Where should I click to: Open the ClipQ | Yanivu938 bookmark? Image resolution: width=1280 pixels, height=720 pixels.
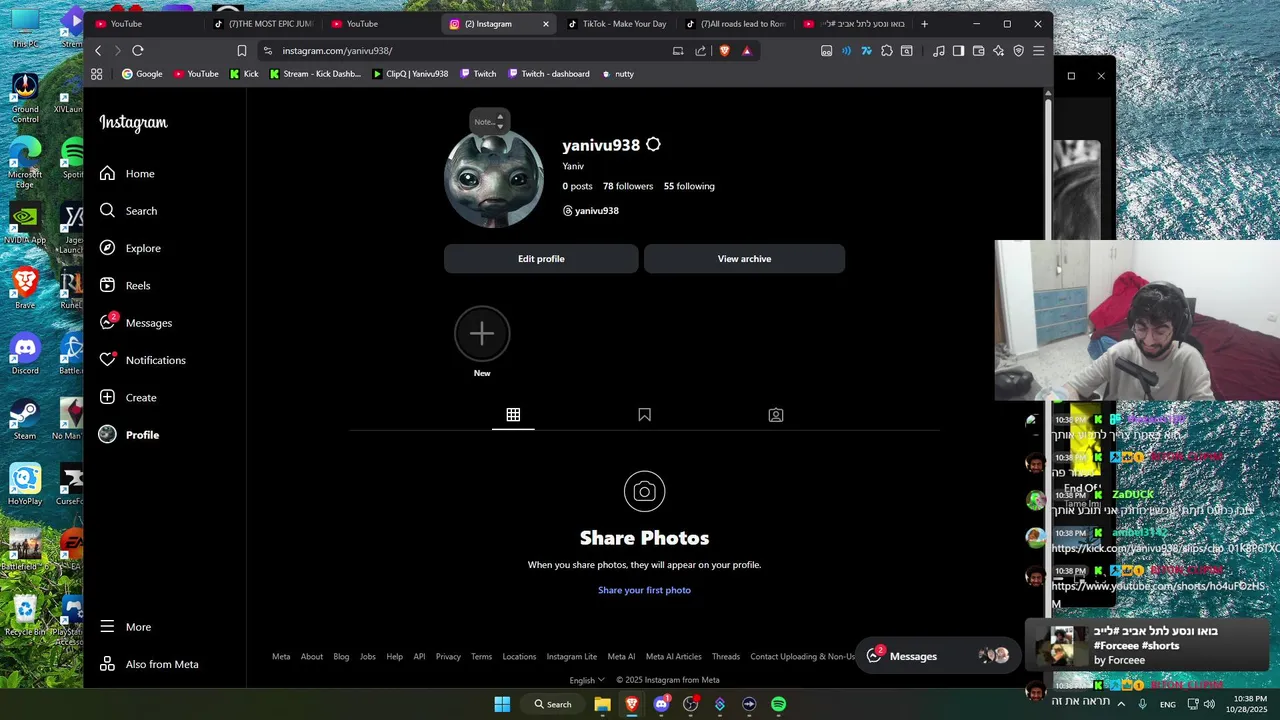[410, 74]
